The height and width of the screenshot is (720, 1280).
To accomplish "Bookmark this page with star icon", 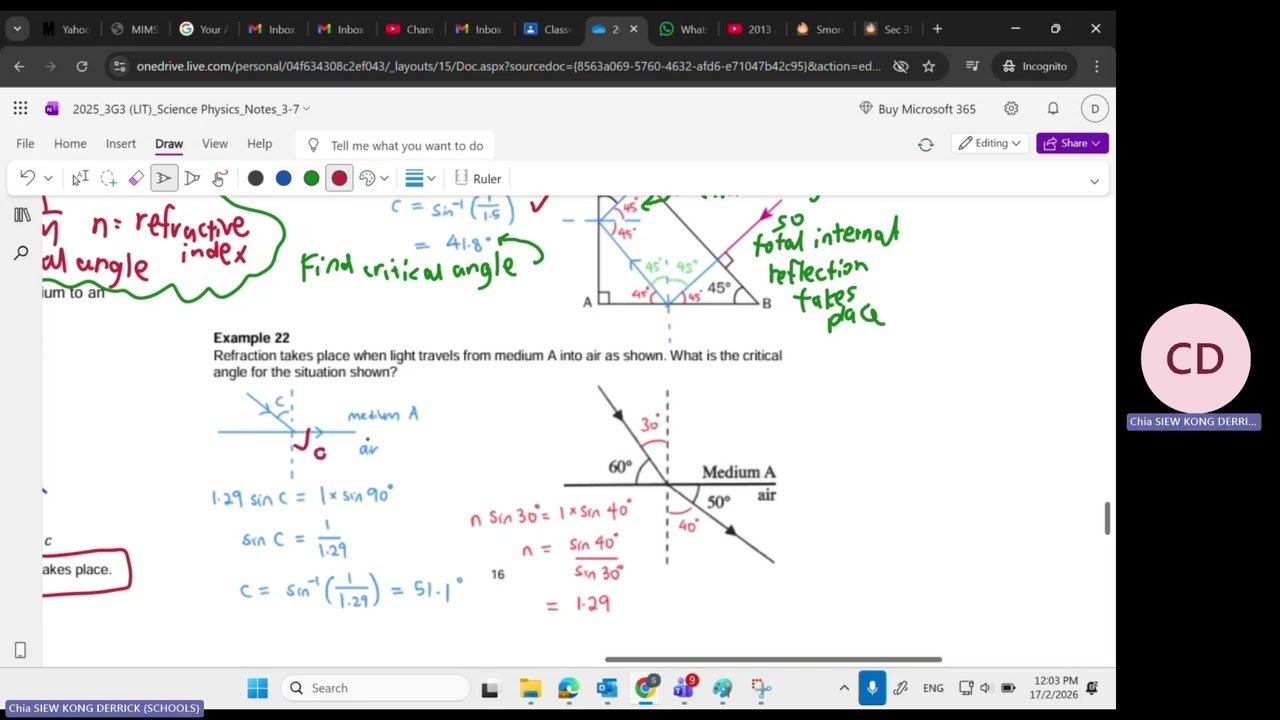I will 929,66.
